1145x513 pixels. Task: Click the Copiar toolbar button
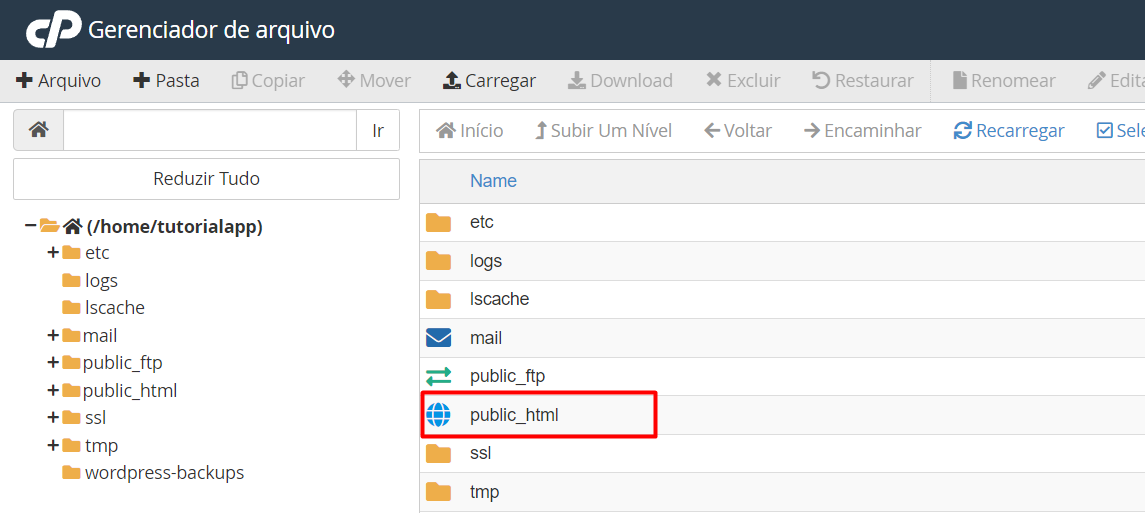(268, 80)
